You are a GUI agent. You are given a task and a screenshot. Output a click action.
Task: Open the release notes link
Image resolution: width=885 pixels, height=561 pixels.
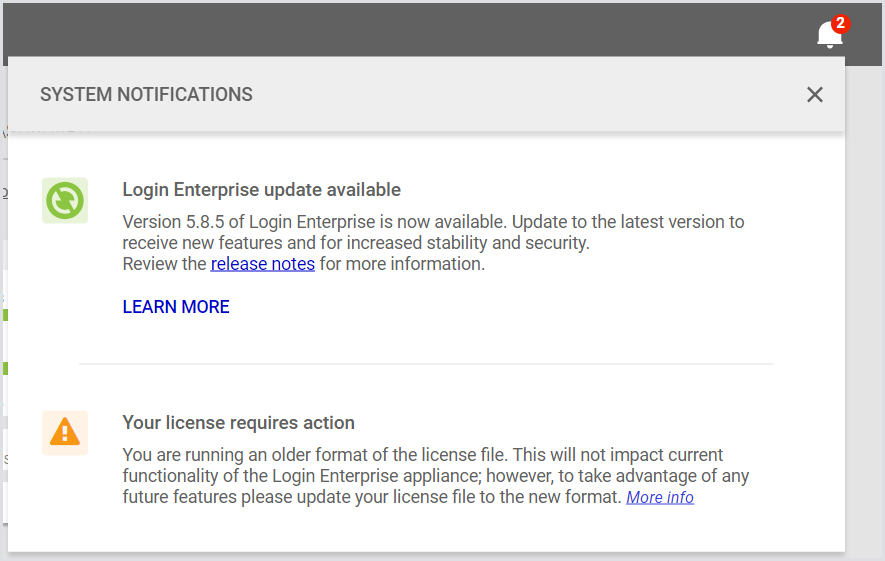[x=263, y=264]
